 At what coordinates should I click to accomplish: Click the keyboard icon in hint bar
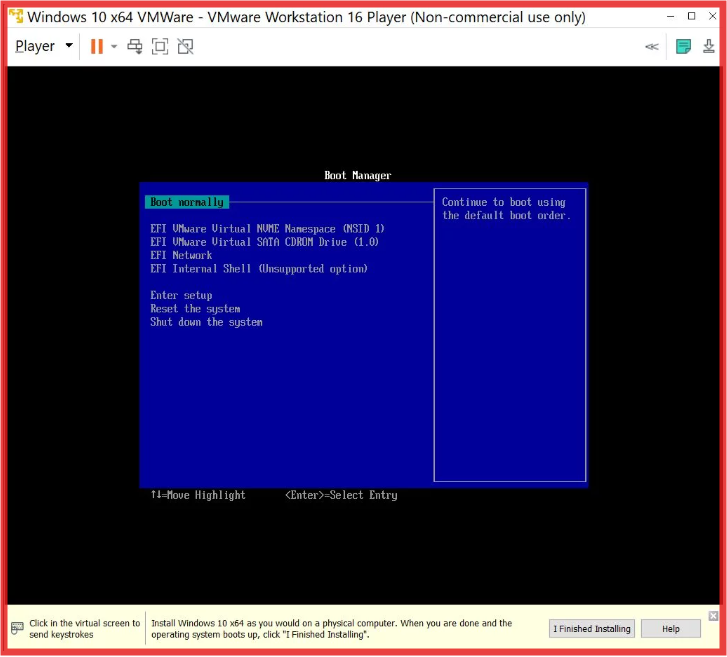pos(17,628)
